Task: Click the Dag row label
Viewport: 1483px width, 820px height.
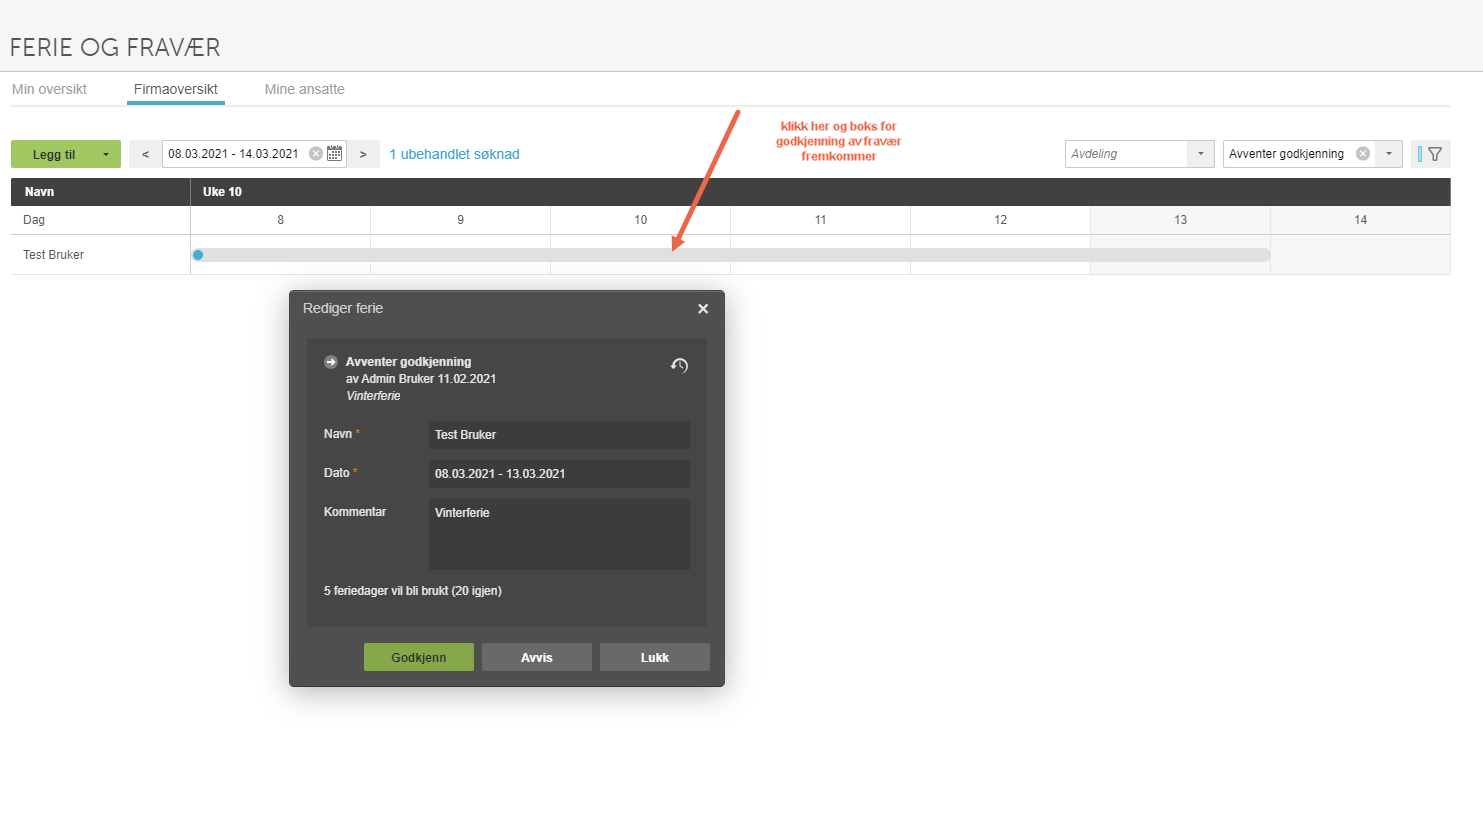Action: point(34,220)
